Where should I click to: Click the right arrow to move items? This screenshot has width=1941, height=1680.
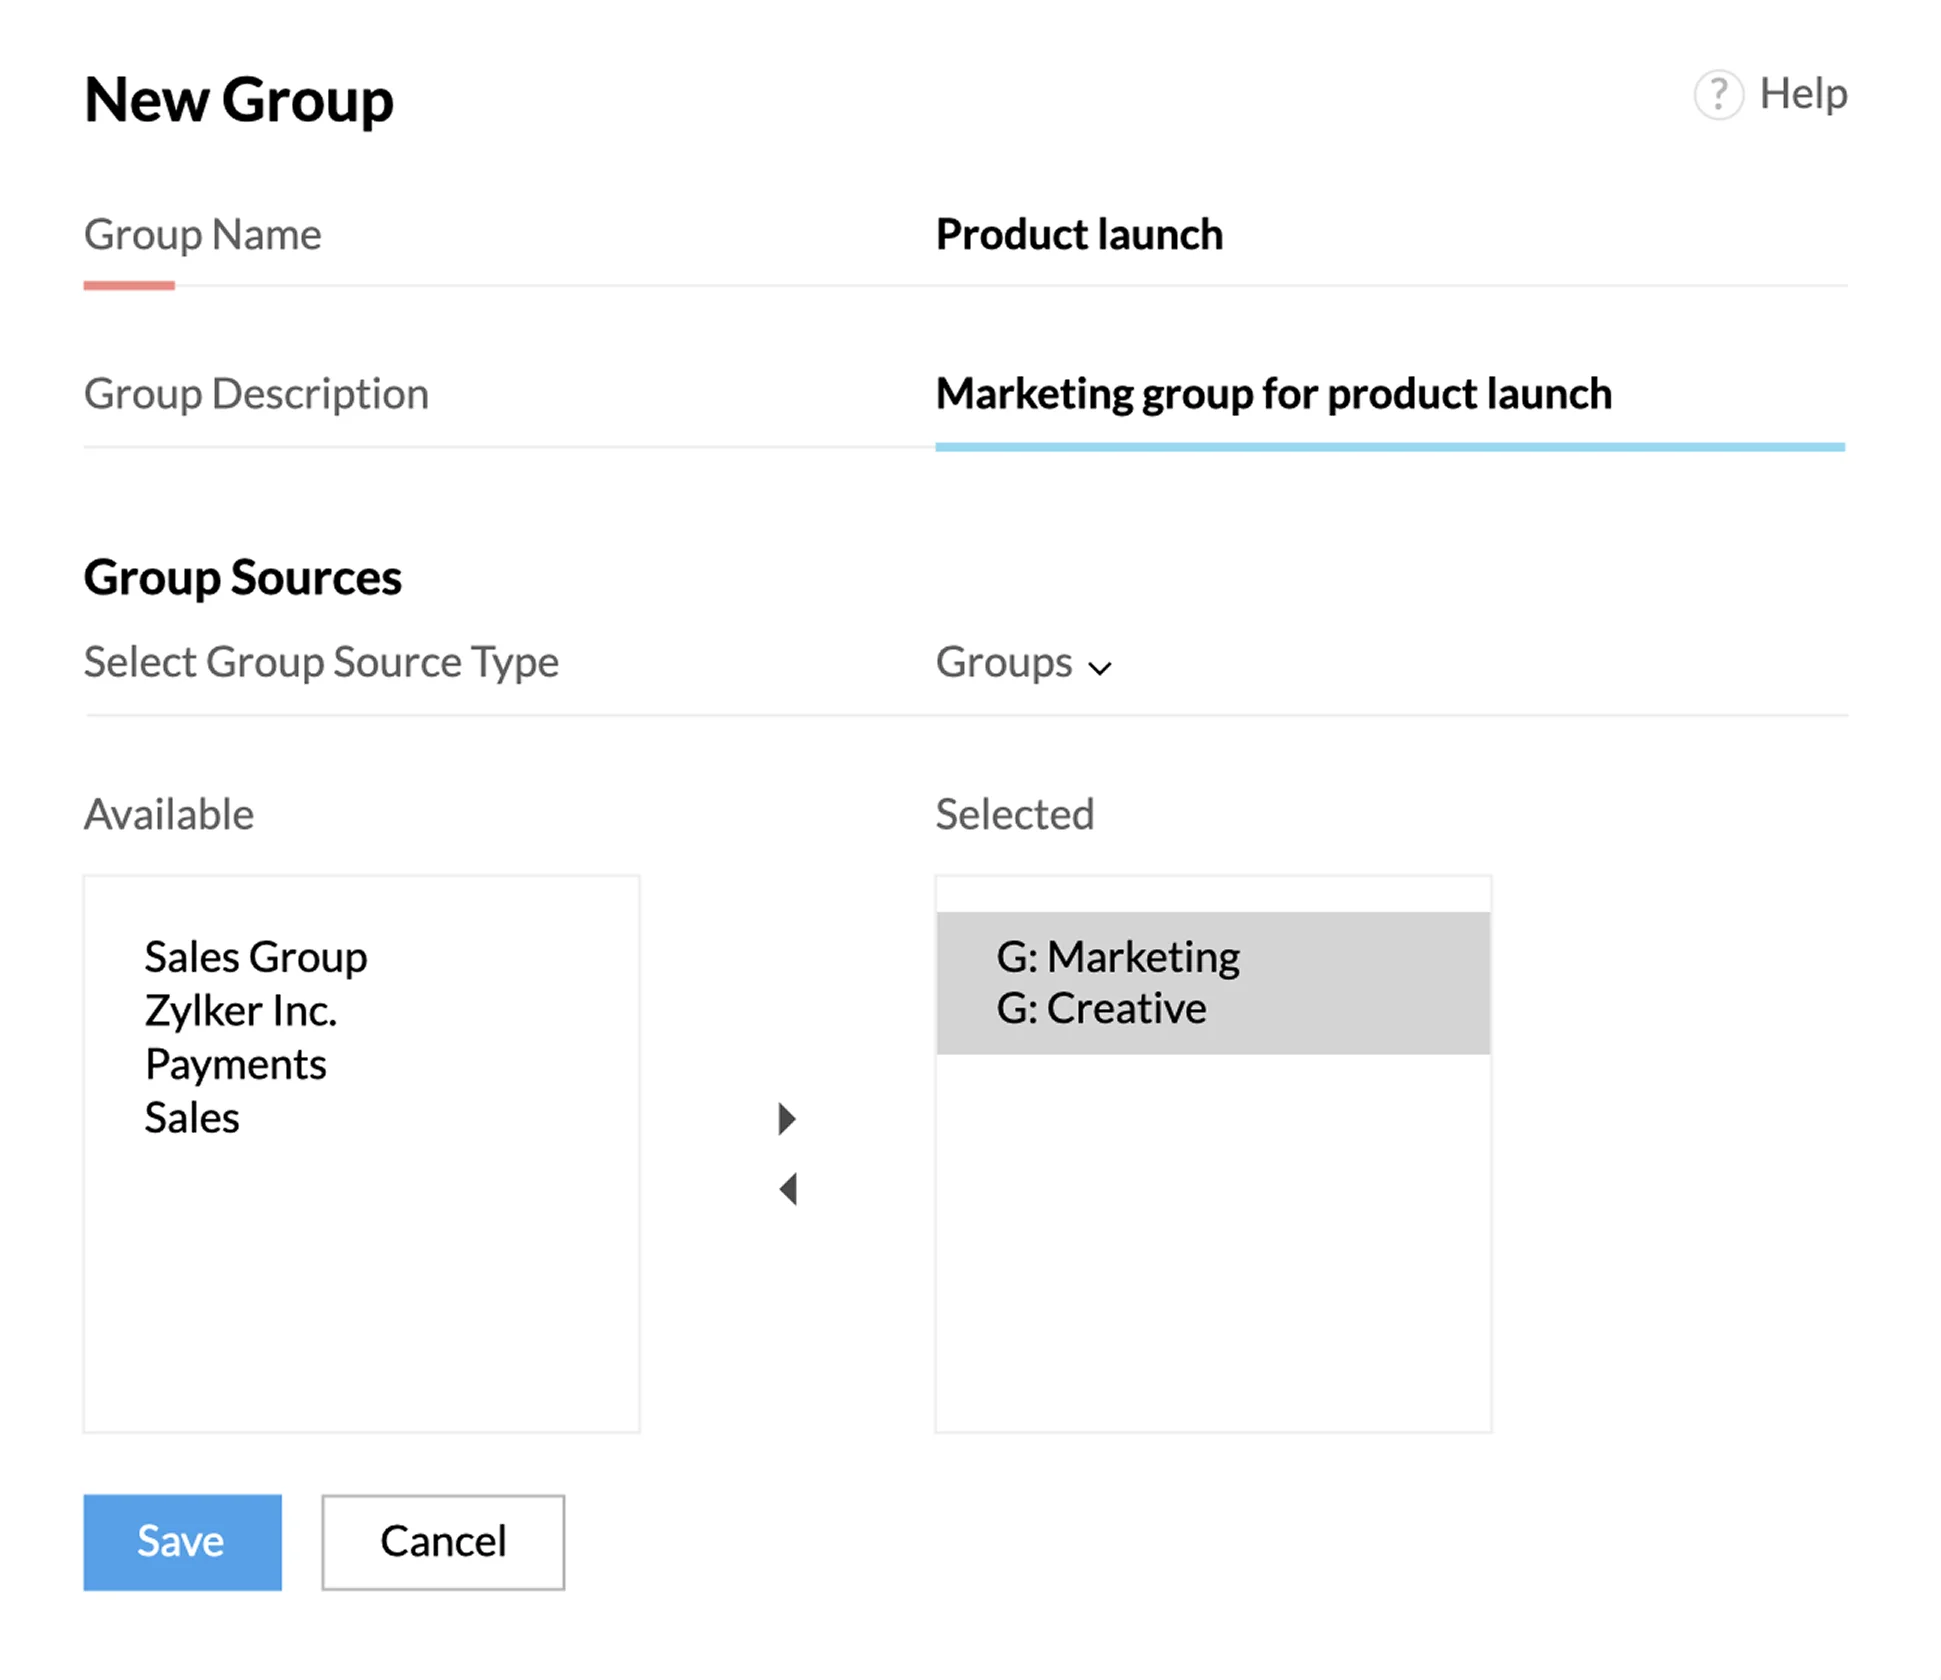click(787, 1119)
